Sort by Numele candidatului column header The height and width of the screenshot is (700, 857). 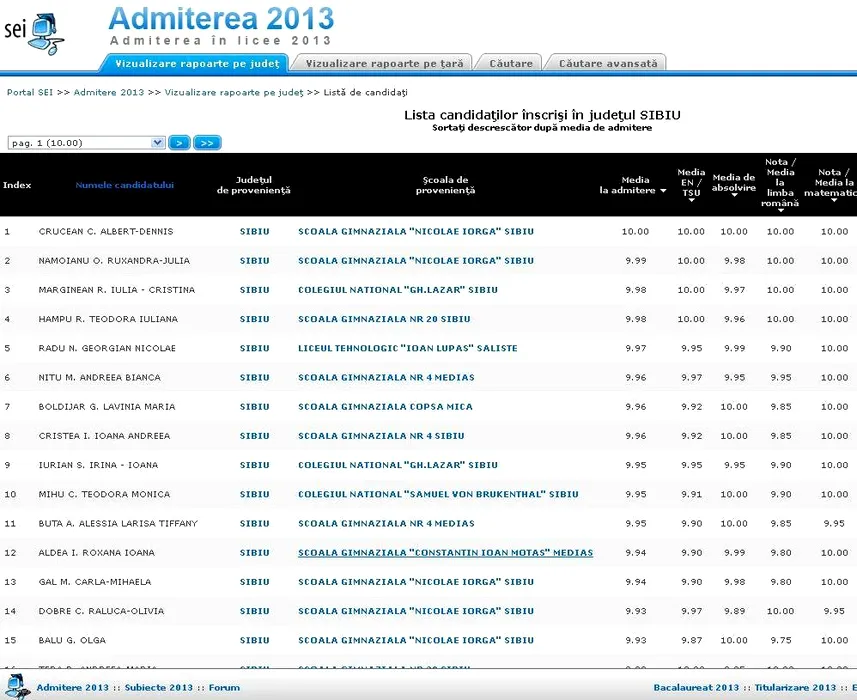tap(125, 185)
